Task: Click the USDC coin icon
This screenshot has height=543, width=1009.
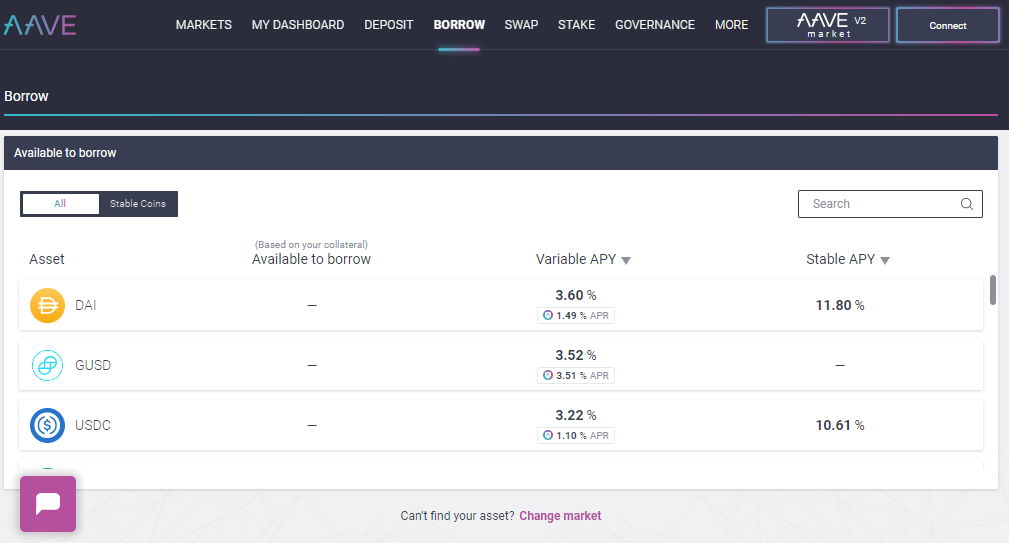Action: pyautogui.click(x=48, y=425)
